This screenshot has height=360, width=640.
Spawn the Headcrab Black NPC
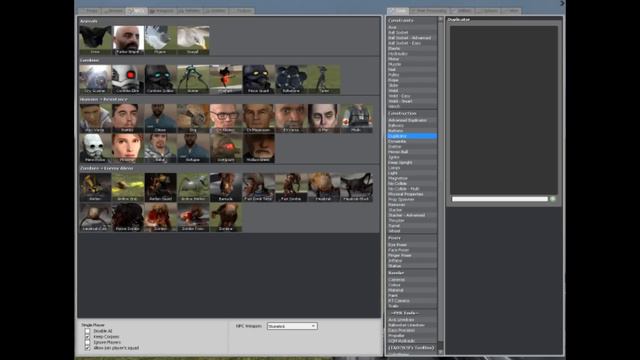[x=356, y=187]
